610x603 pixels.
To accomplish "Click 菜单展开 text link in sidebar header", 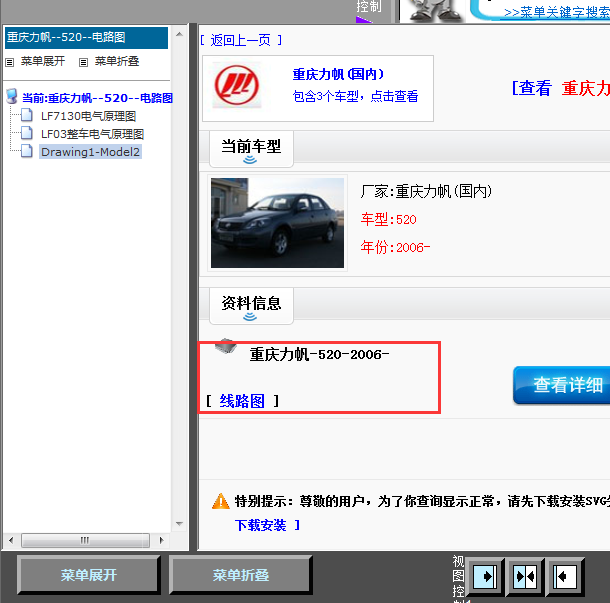I will pyautogui.click(x=43, y=61).
